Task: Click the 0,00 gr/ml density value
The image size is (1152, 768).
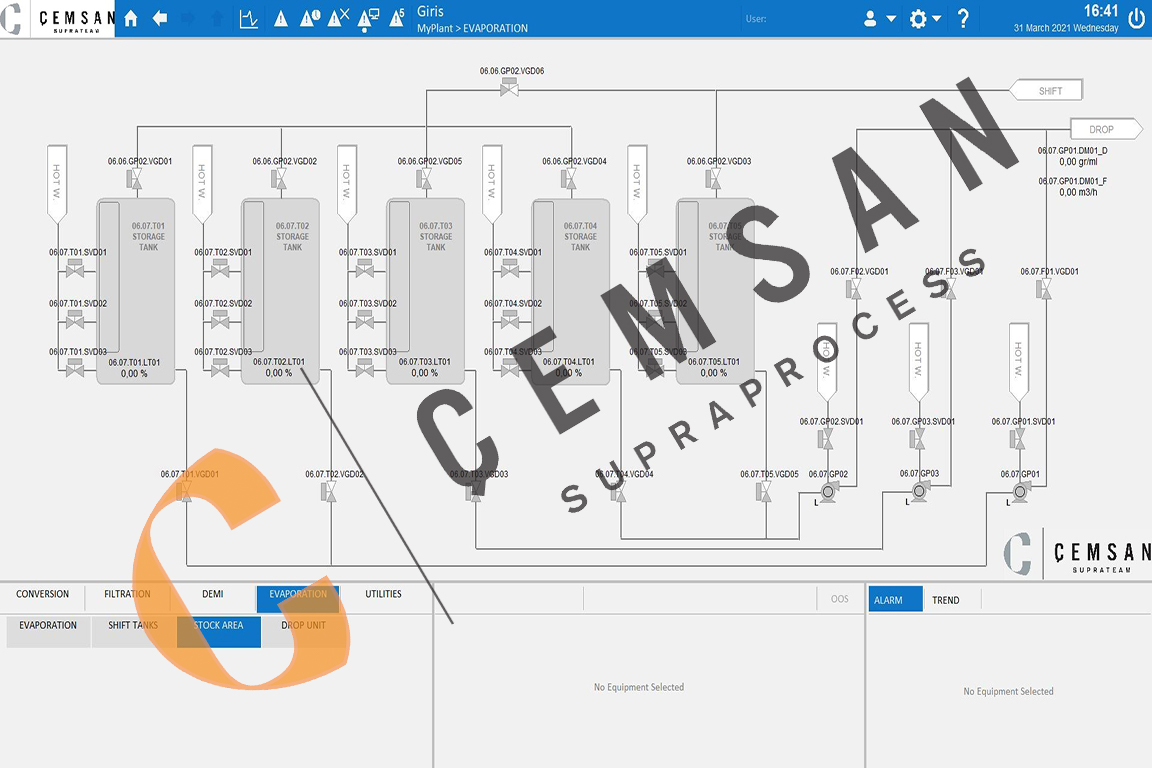Action: 1078,162
